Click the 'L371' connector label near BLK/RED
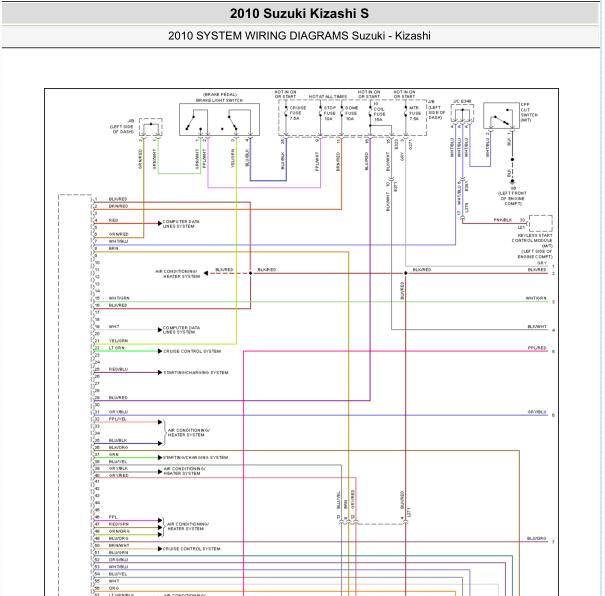 409,513
